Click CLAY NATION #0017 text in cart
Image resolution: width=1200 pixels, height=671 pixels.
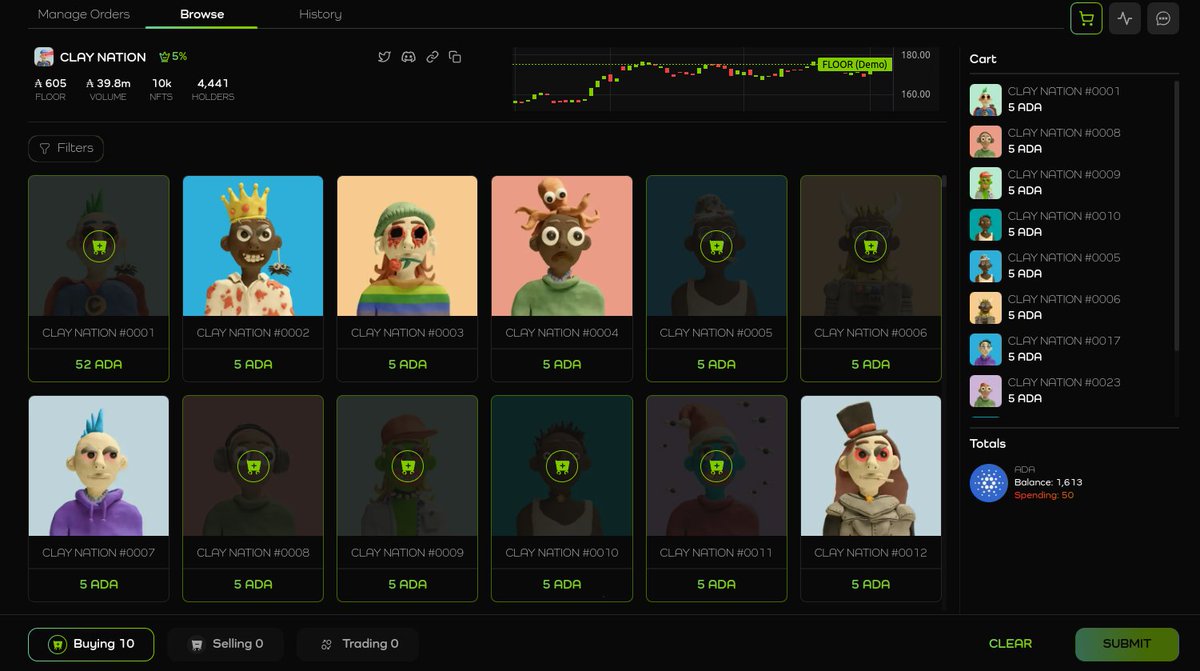tap(1064, 341)
